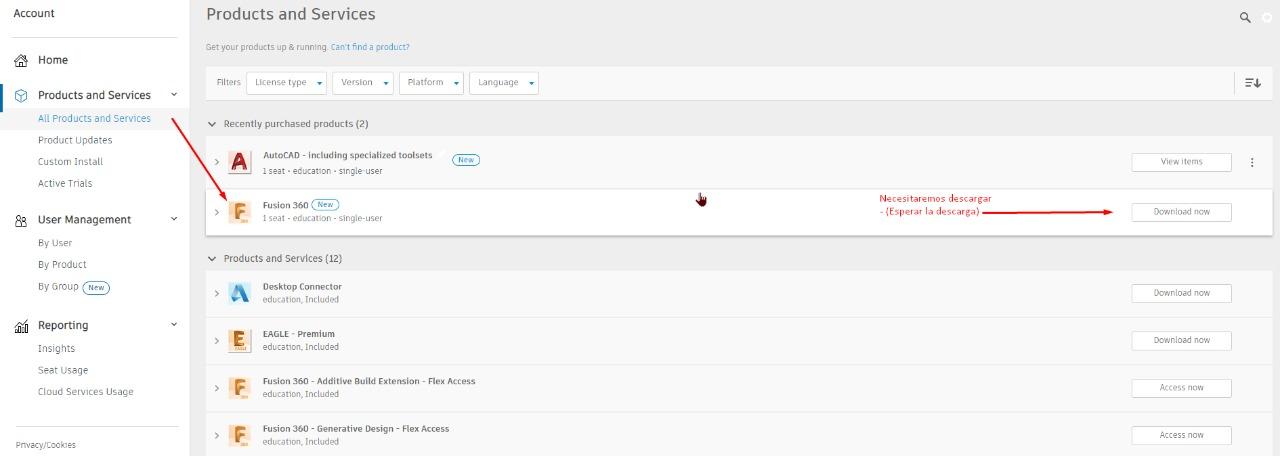1280x456 pixels.
Task: Click the New badge beside Fusion 360
Action: 326,205
